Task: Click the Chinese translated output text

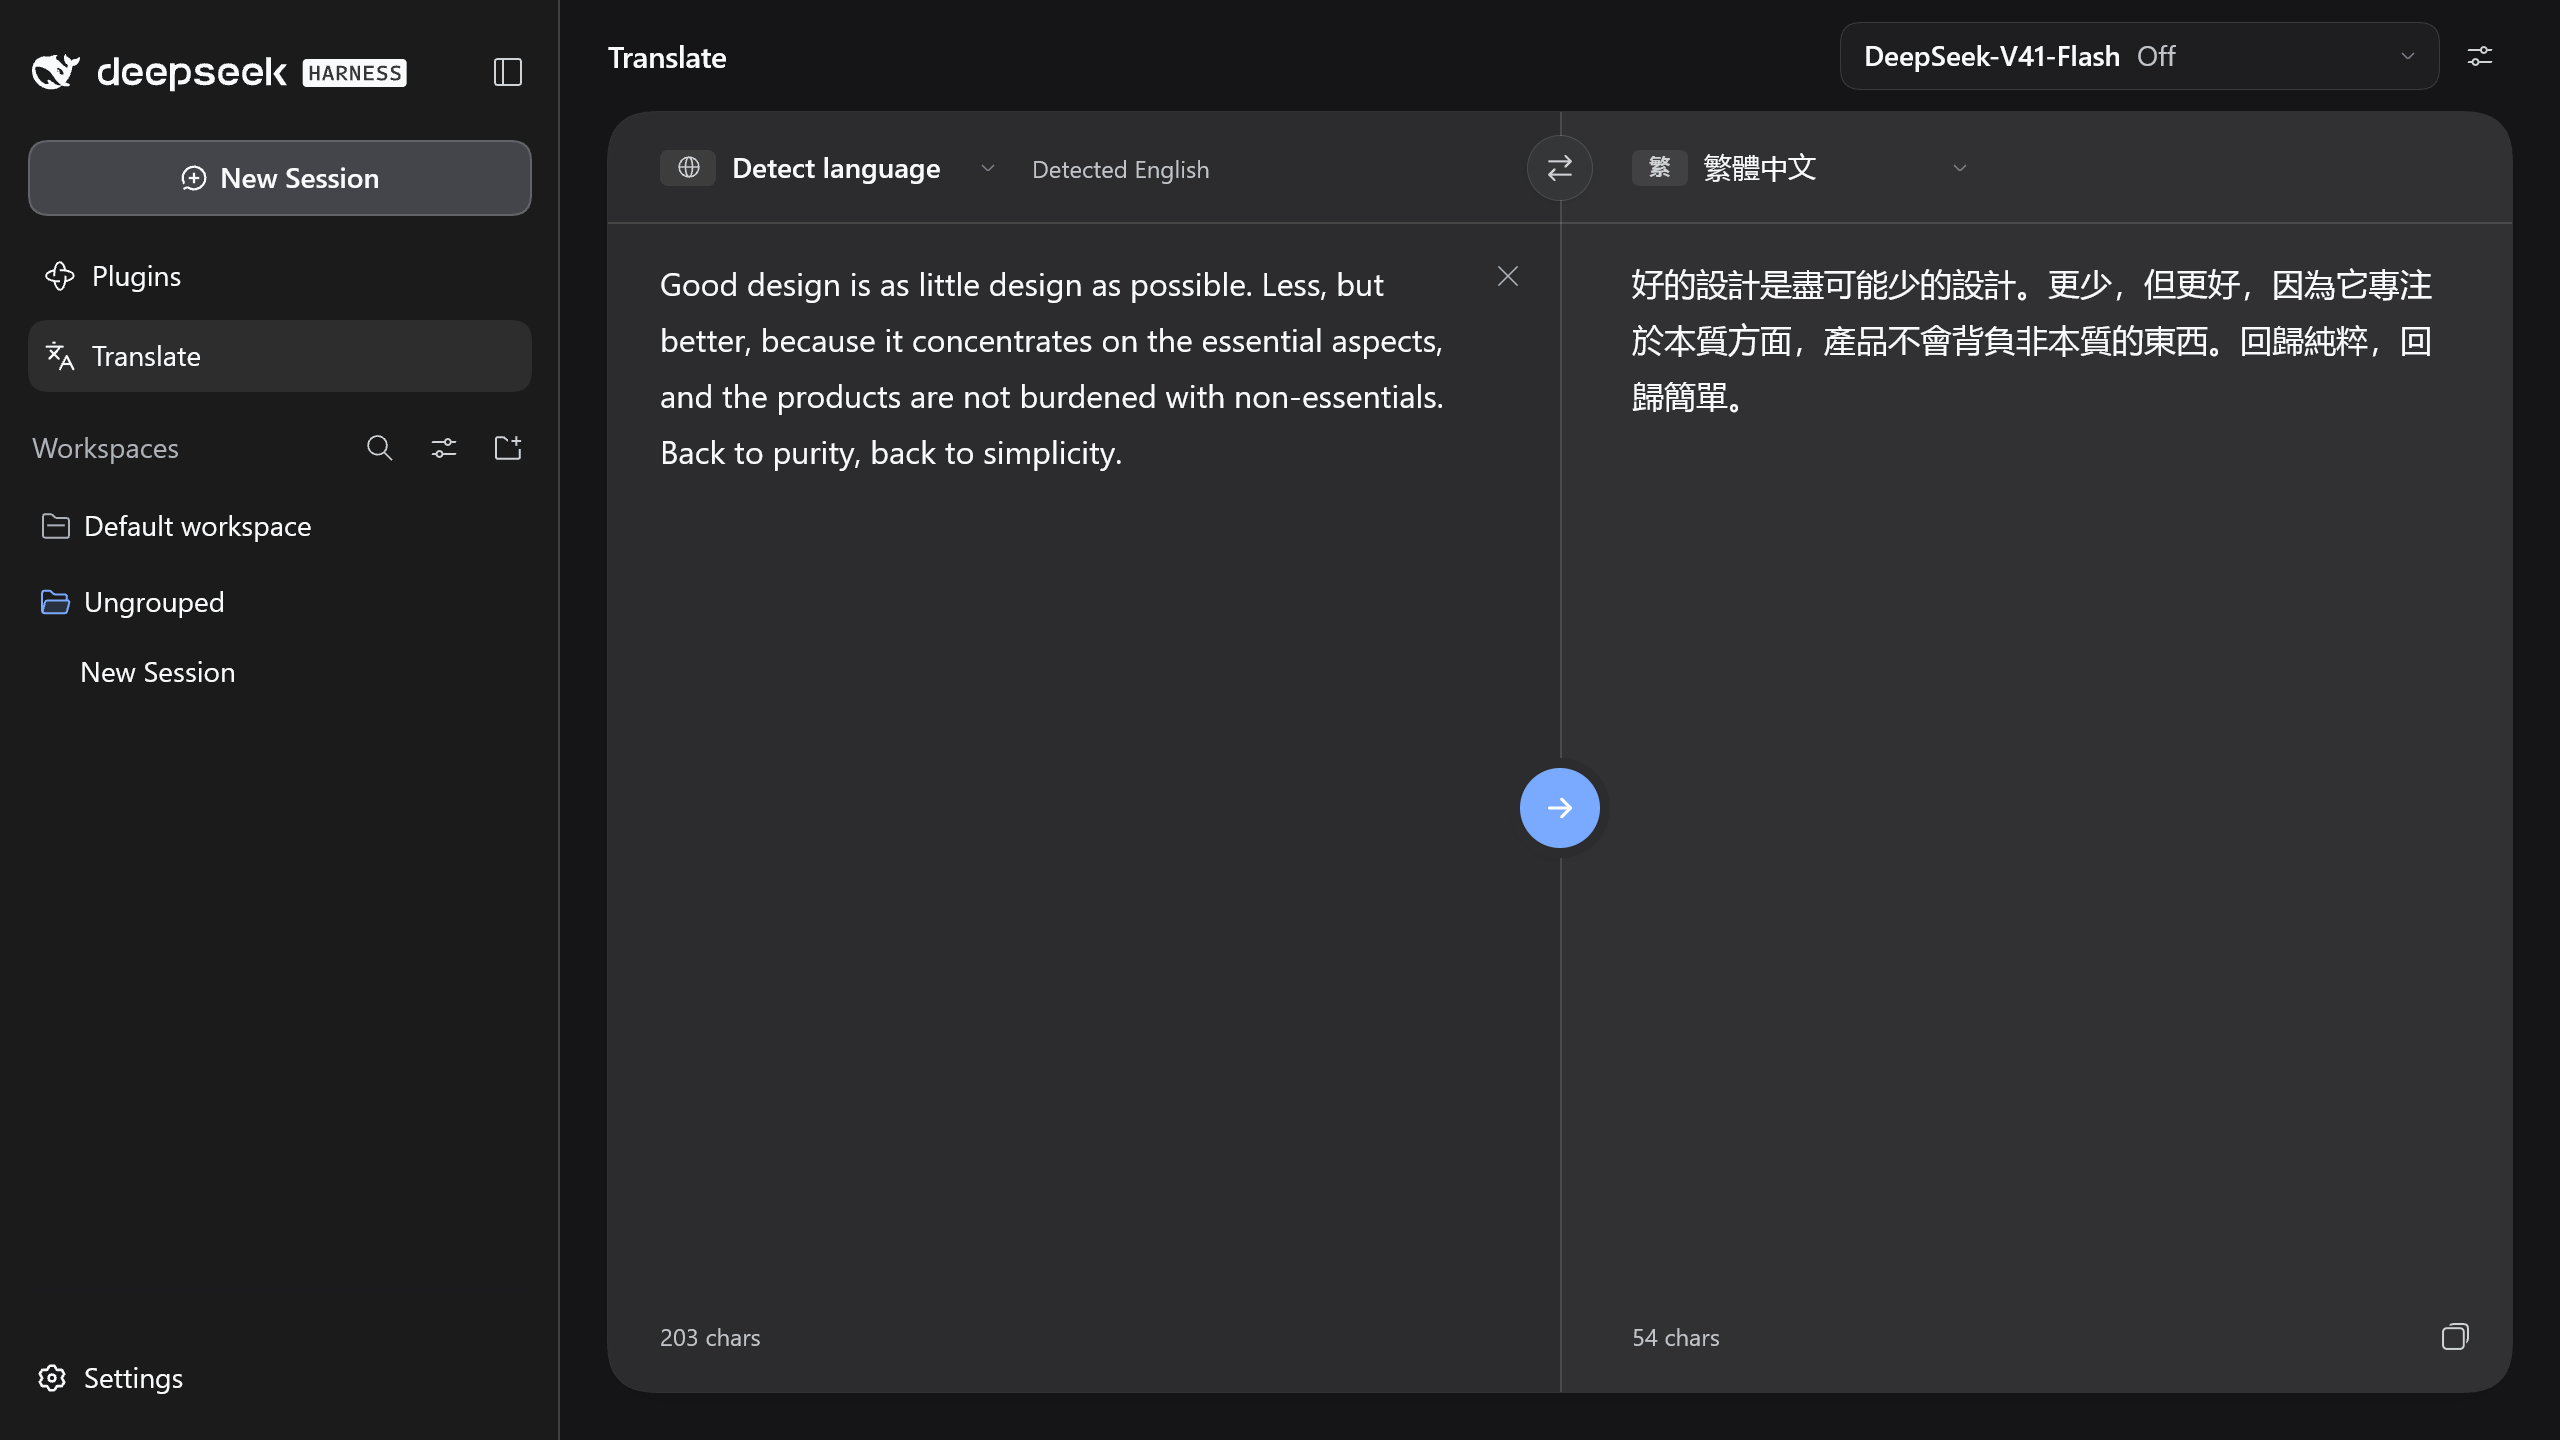Action: click(x=2032, y=341)
